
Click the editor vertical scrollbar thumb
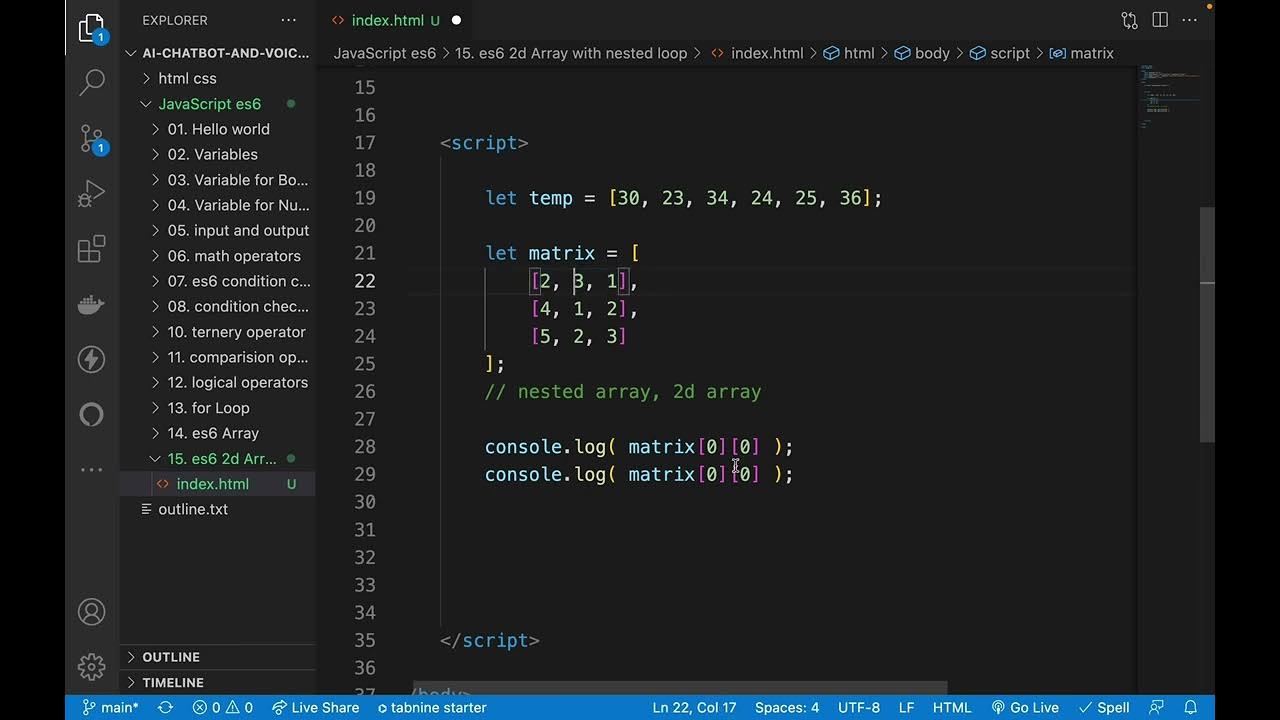tap(1207, 324)
